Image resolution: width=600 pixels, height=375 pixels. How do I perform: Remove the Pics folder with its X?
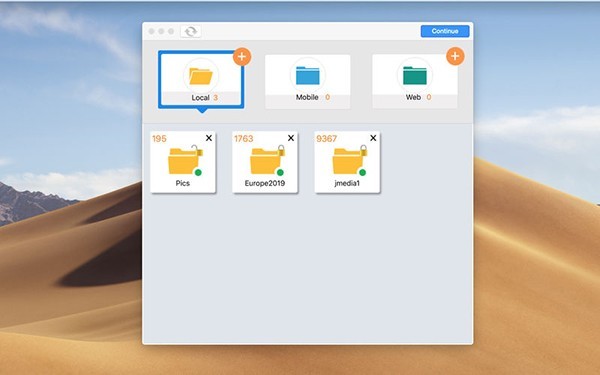(x=209, y=138)
